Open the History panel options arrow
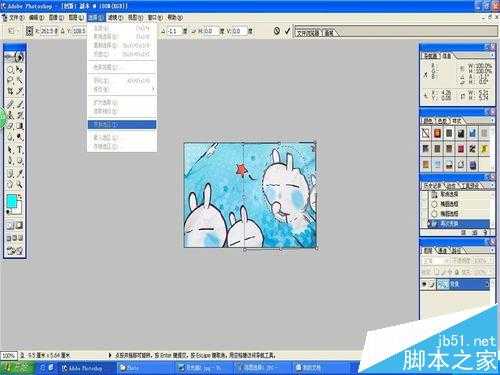This screenshot has width=500, height=375. pos(492,185)
